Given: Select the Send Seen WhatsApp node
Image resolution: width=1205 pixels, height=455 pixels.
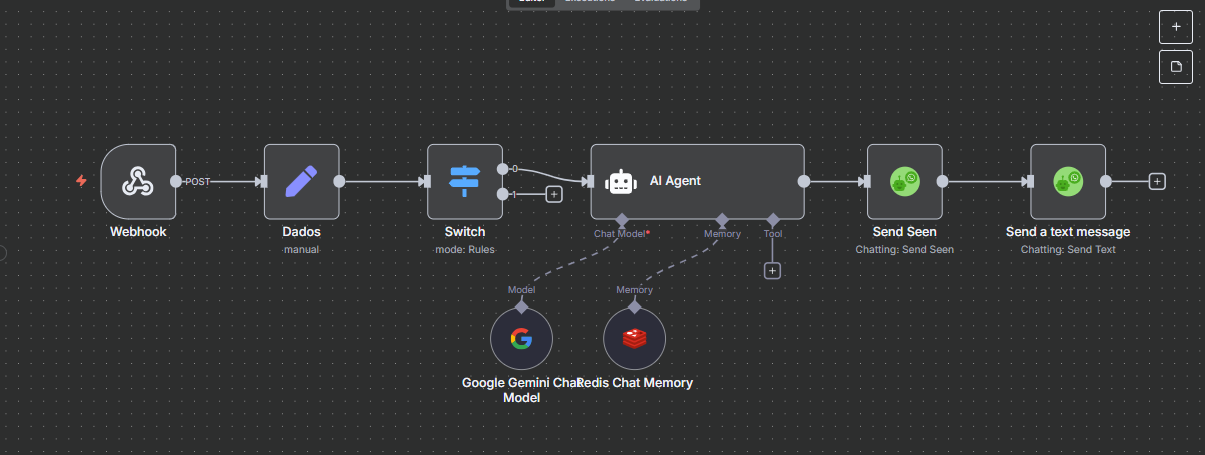Looking at the screenshot, I should (904, 181).
